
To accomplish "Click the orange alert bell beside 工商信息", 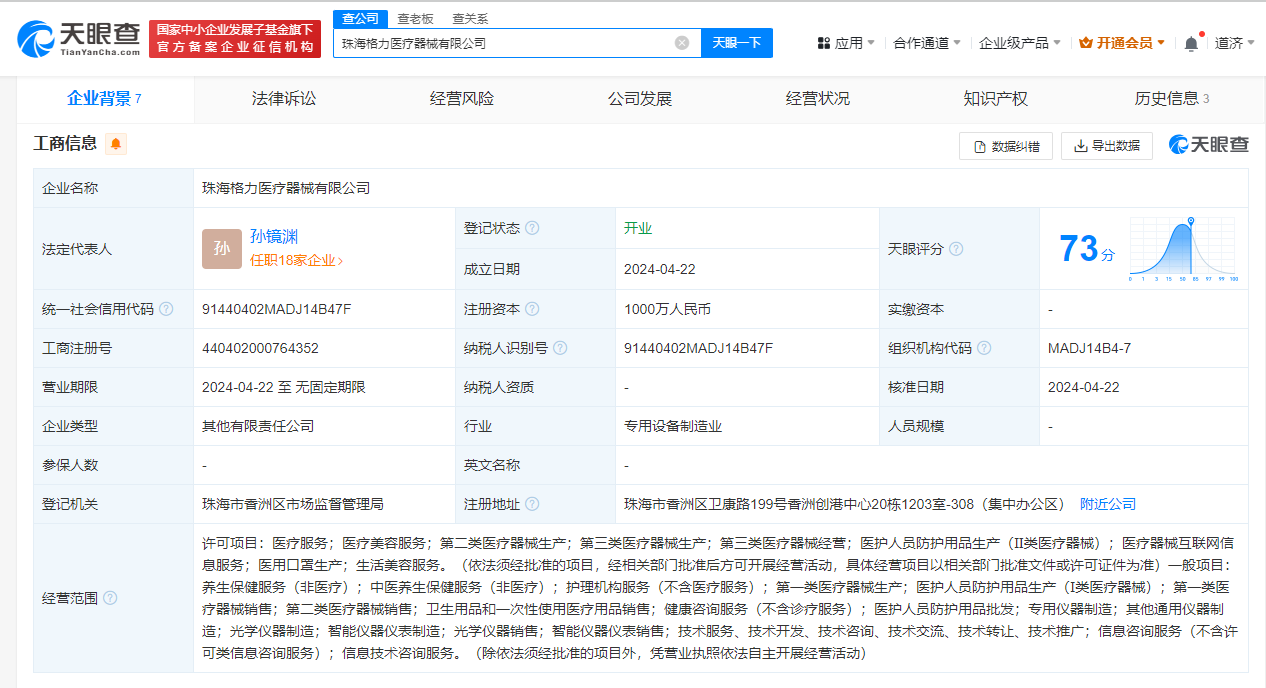I will [x=116, y=144].
